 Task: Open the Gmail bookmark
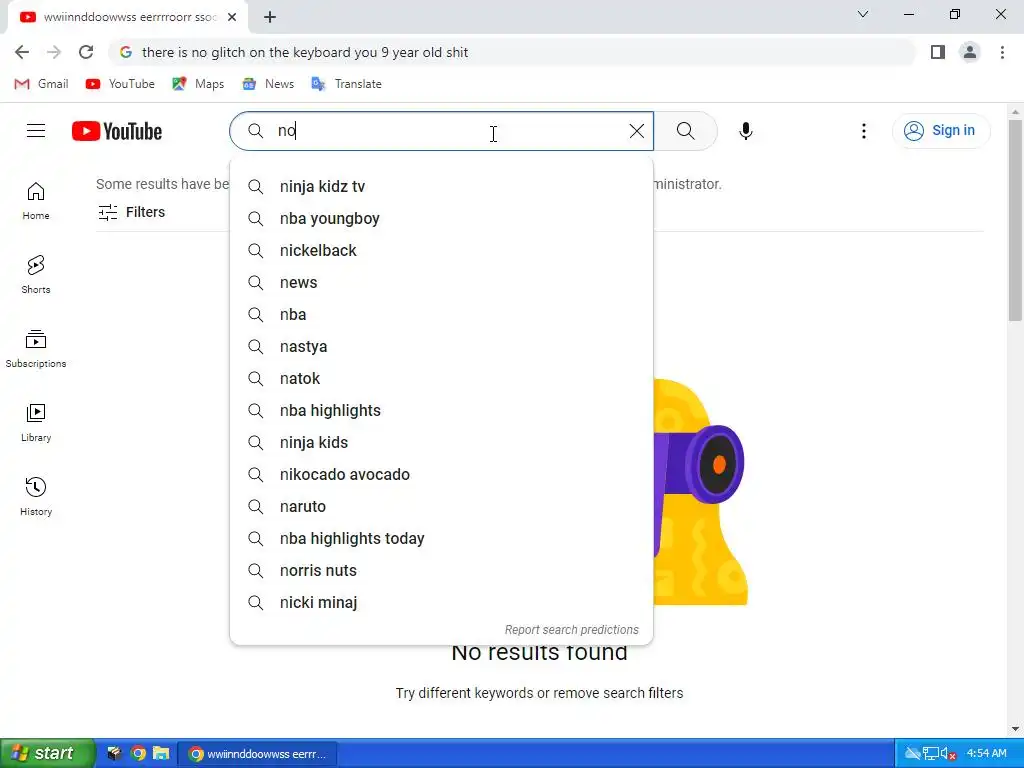point(41,84)
